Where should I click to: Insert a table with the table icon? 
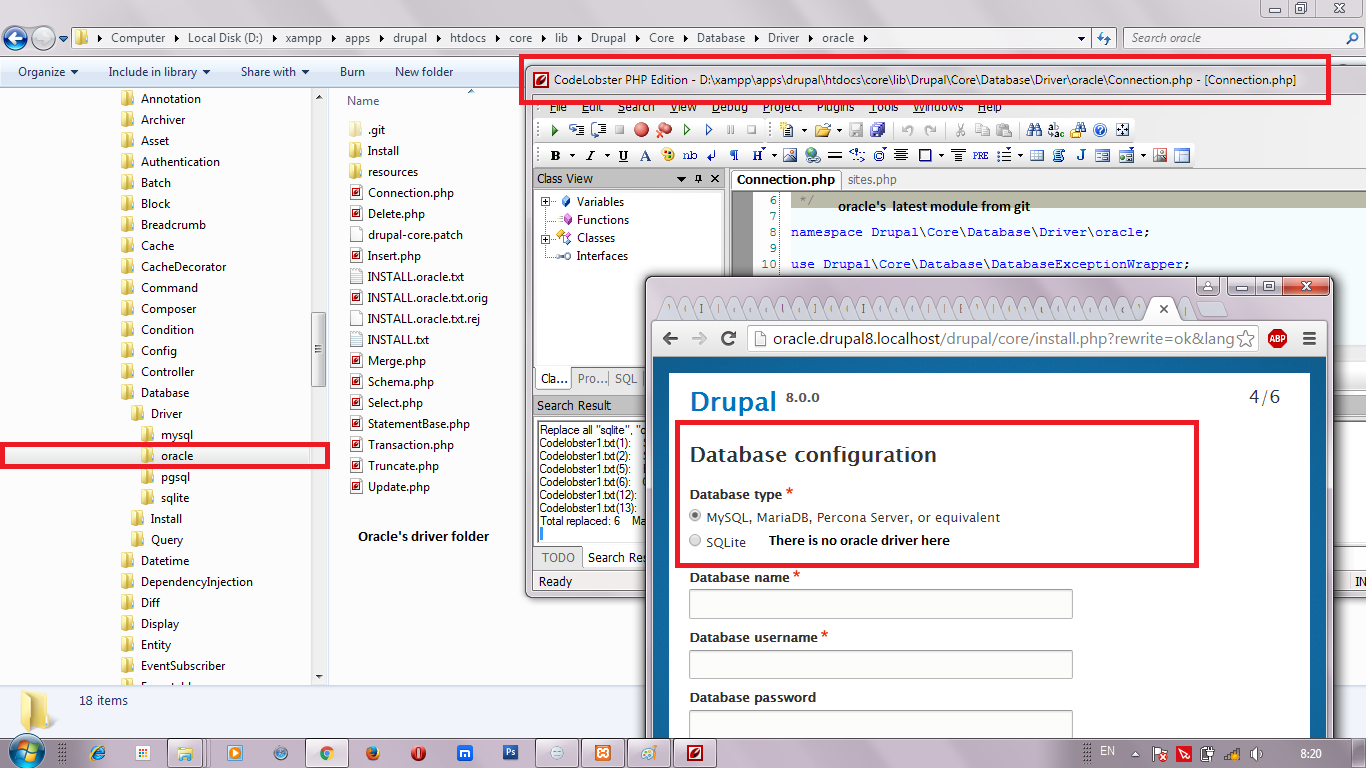pos(1036,155)
